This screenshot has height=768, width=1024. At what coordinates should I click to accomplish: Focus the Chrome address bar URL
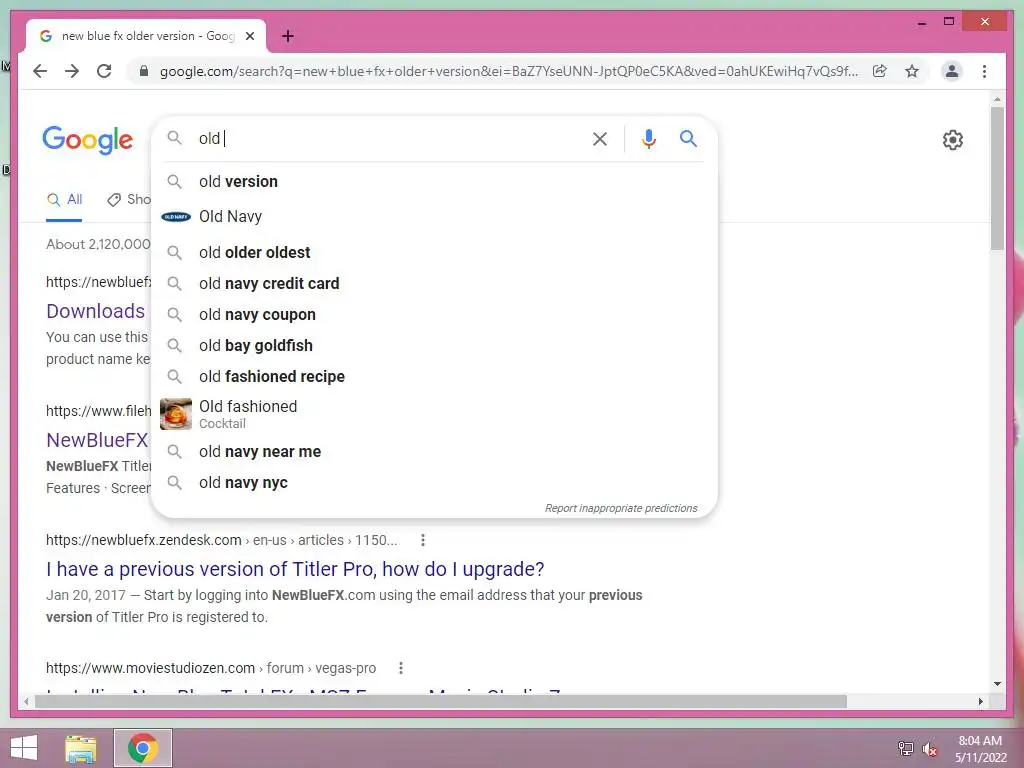click(x=509, y=71)
